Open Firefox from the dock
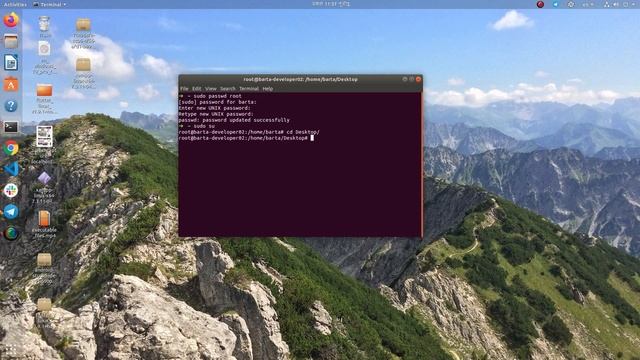Viewport: 640px width, 360px height. pyautogui.click(x=11, y=20)
